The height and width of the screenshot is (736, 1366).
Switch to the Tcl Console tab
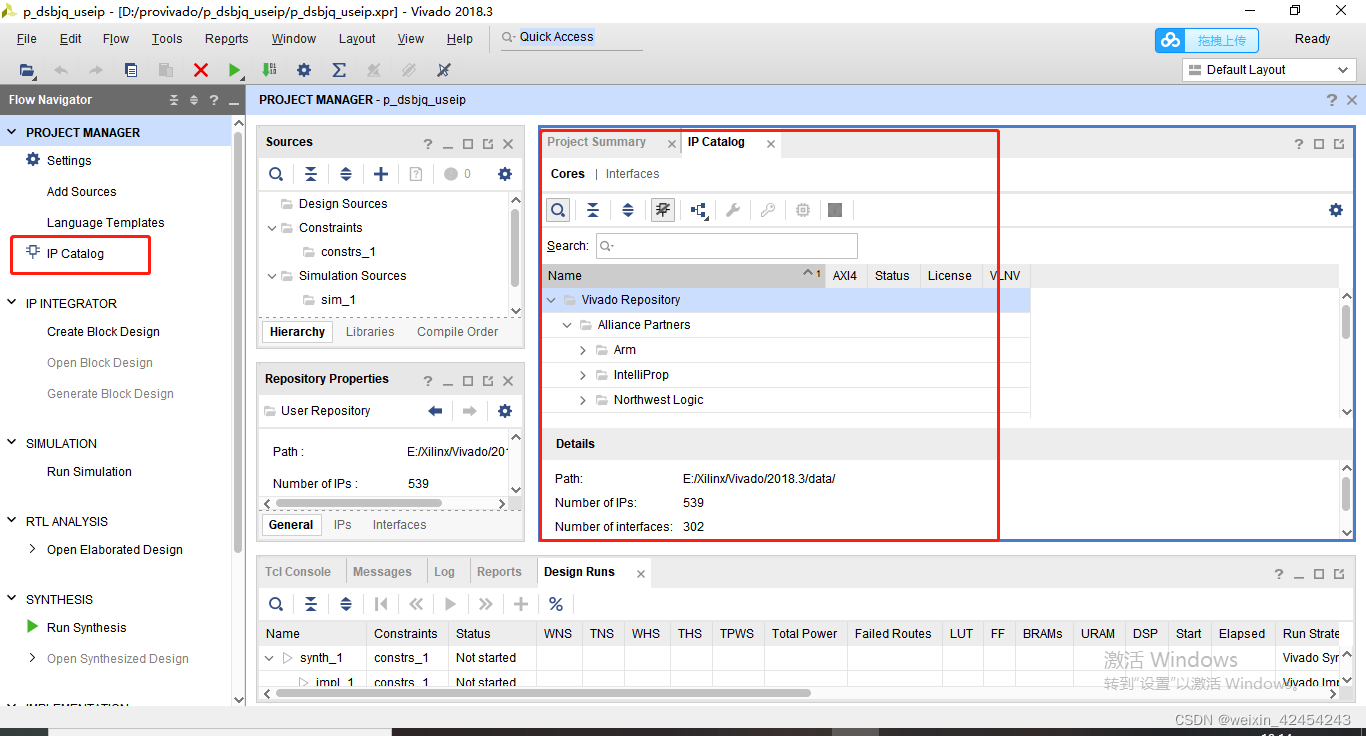coord(298,572)
